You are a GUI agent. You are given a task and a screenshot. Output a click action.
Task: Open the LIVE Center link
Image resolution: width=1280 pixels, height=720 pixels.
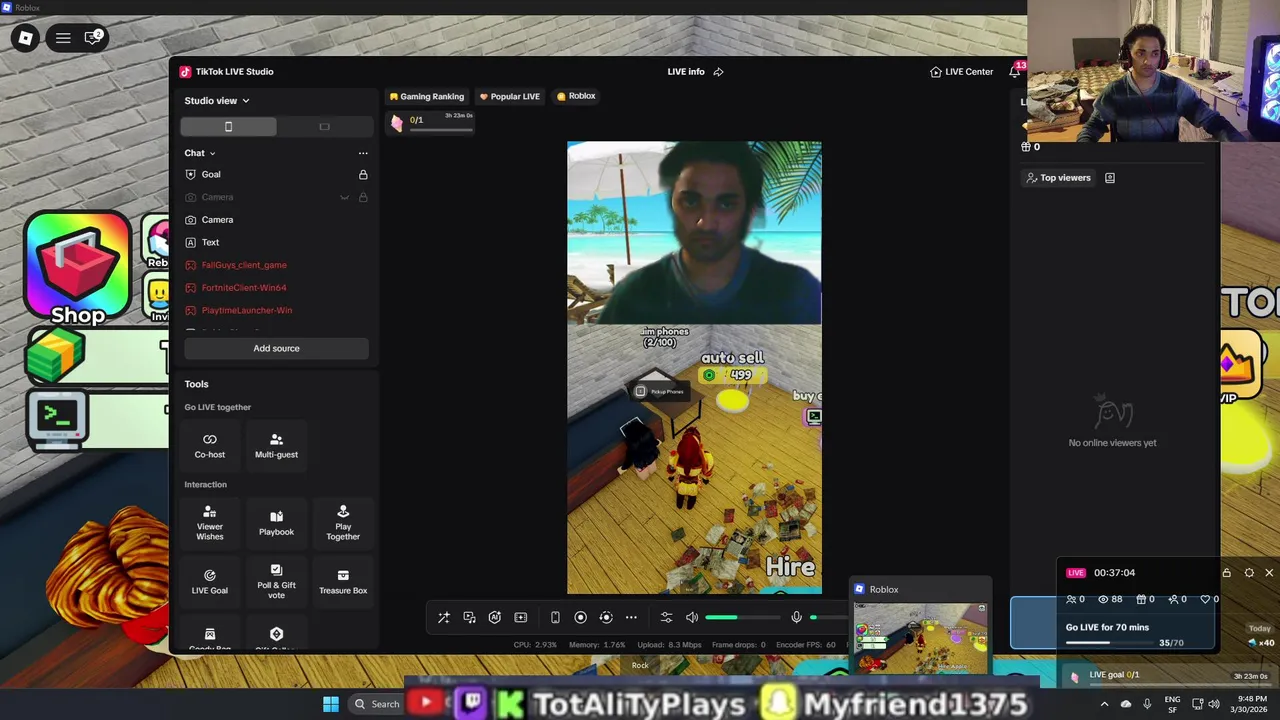click(961, 72)
